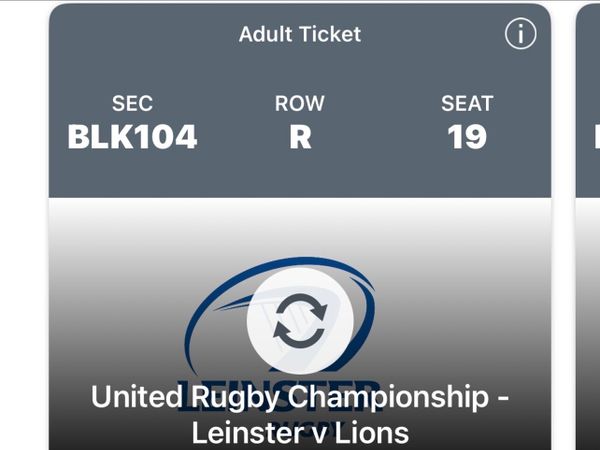The image size is (600, 450).
Task: Click the SEC label
Action: click(x=132, y=104)
